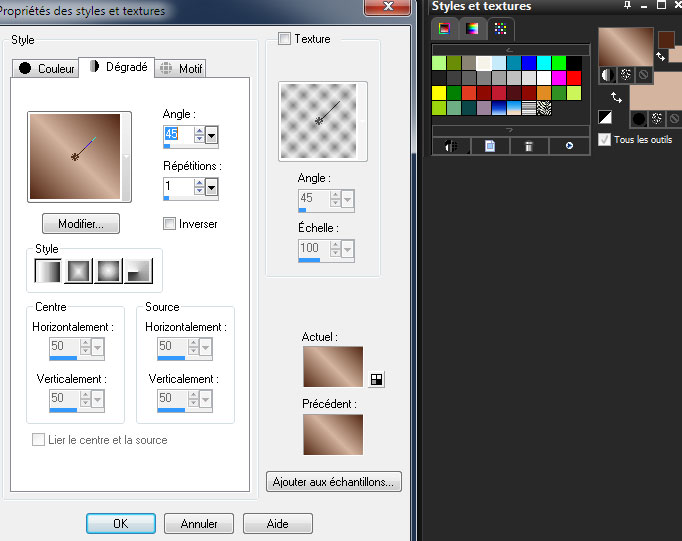682x541 pixels.
Task: Click the new swatch page icon
Action: click(490, 146)
